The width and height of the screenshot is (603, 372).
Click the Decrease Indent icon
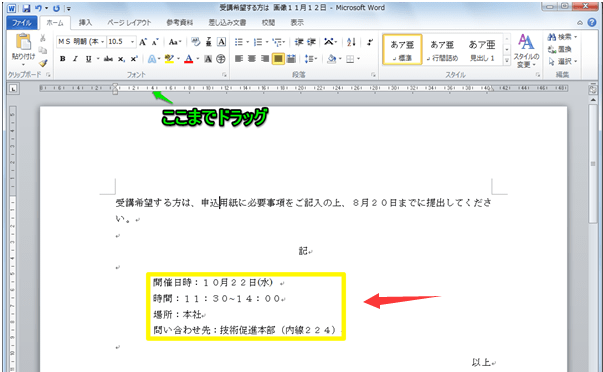click(299, 42)
